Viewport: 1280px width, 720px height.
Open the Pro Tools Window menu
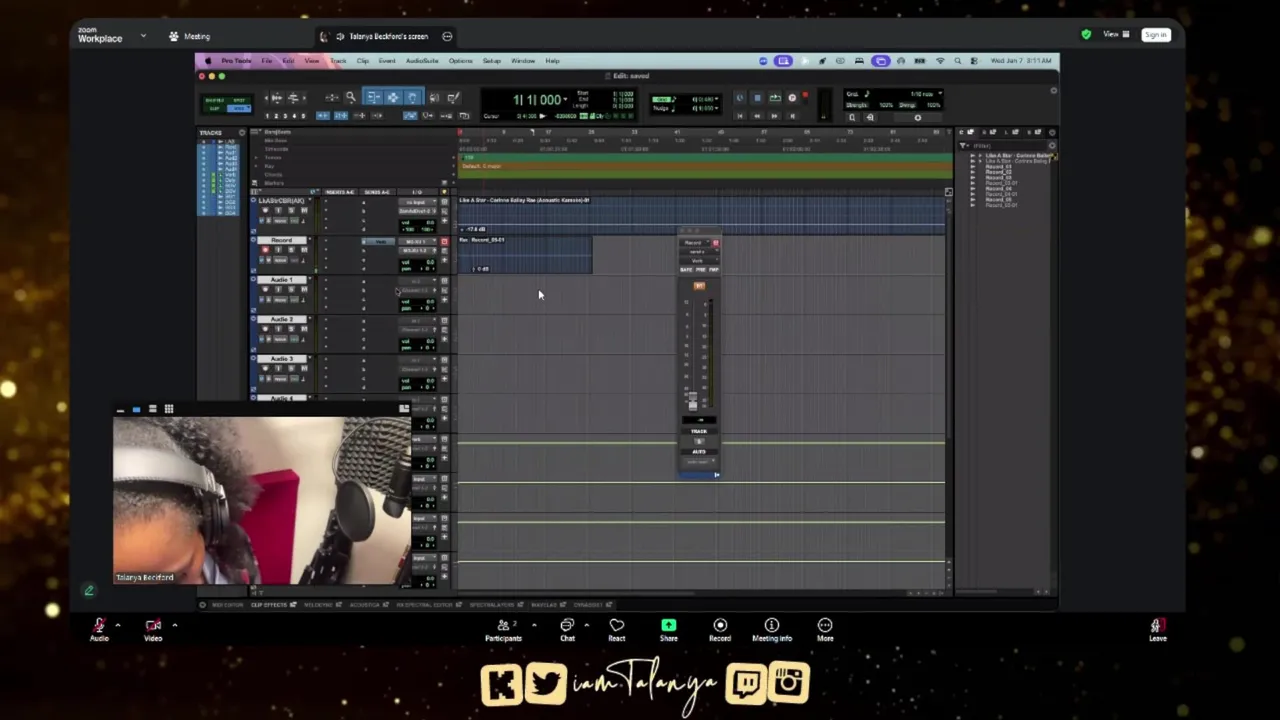point(523,61)
